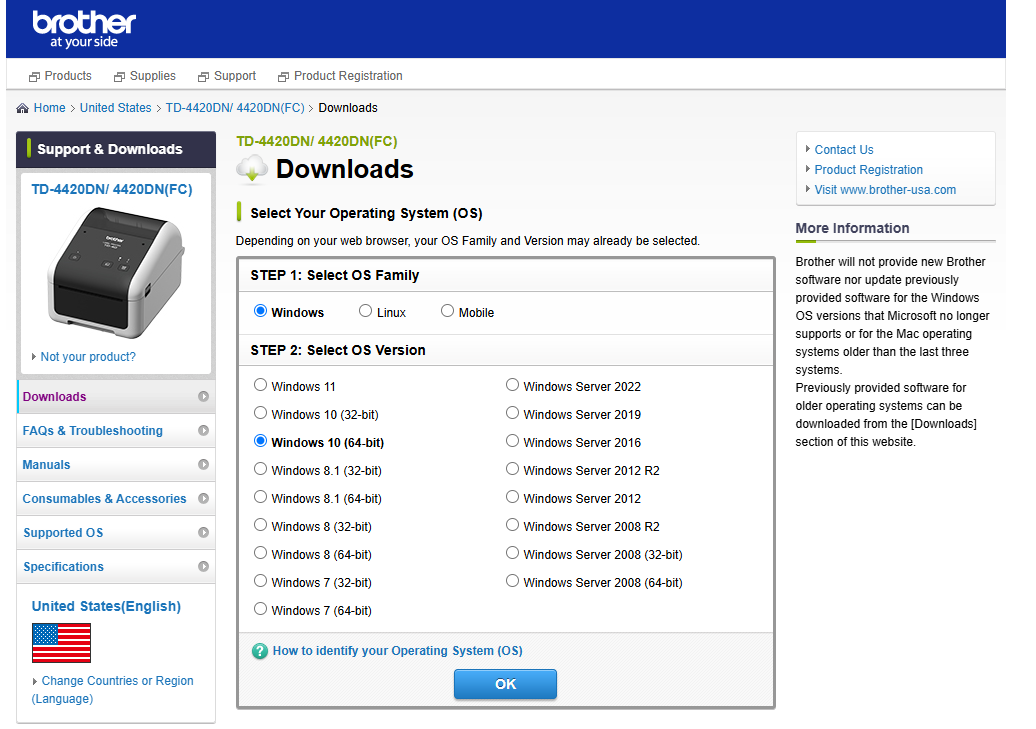Choose Windows 10 (64-bit) radio button
This screenshot has height=729, width=1036.
(x=260, y=441)
